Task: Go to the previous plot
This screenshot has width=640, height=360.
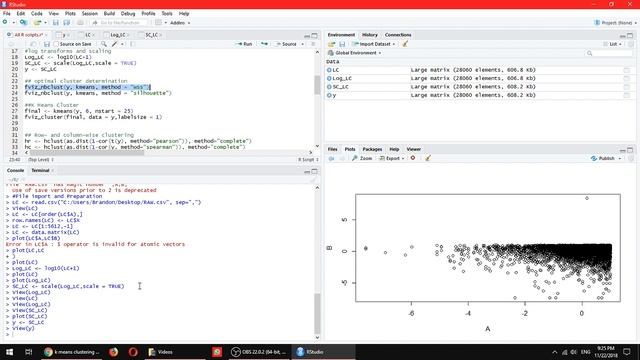Action: pos(331,158)
